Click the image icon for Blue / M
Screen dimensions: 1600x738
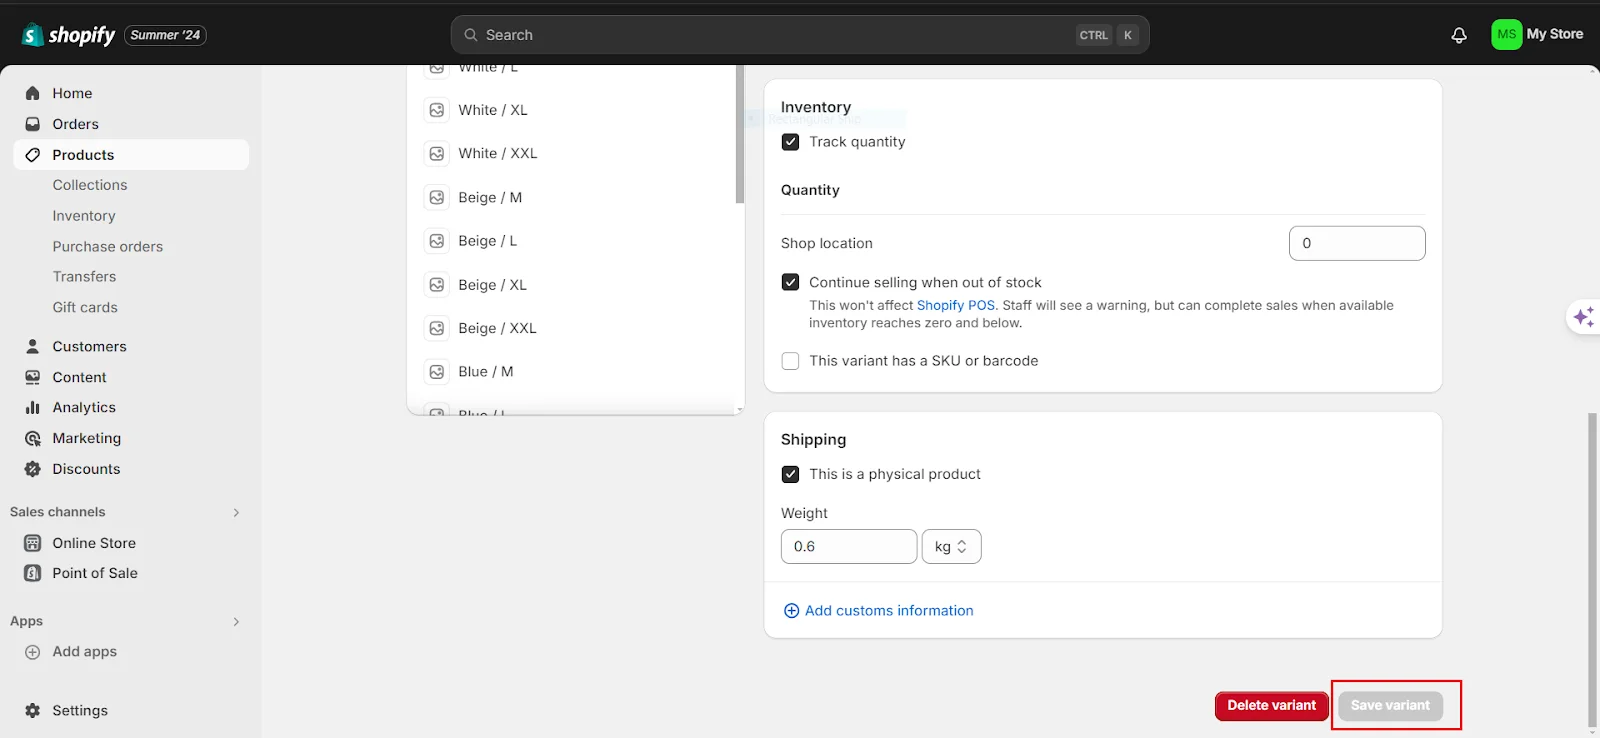click(437, 372)
